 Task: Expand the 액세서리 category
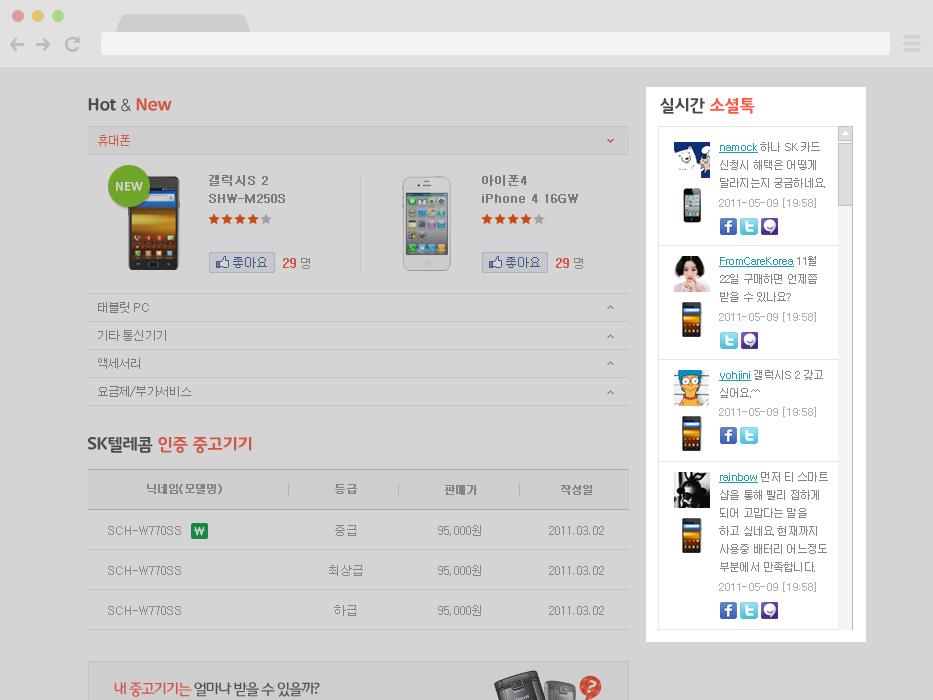pyautogui.click(x=610, y=363)
